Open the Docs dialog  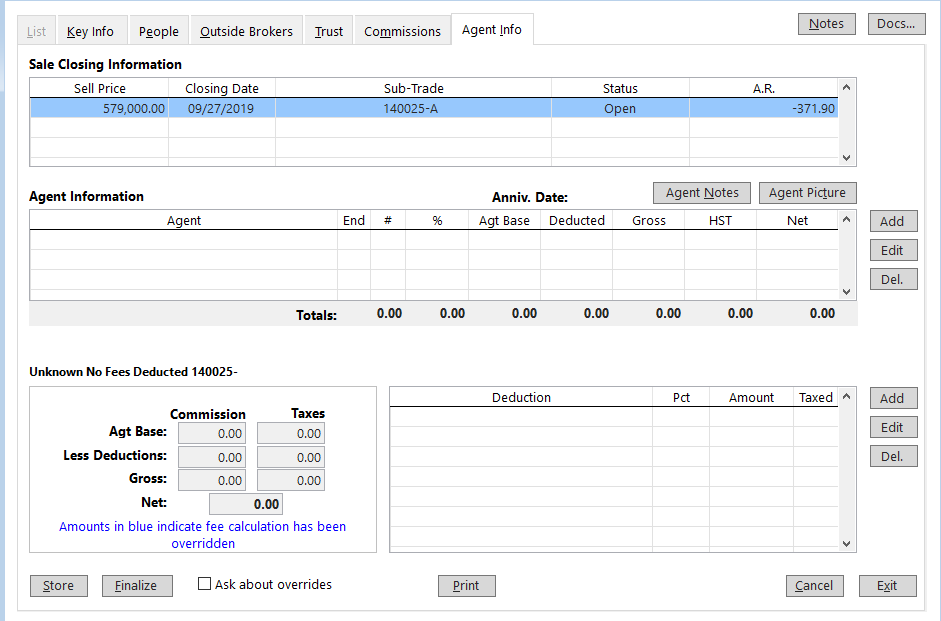[896, 23]
